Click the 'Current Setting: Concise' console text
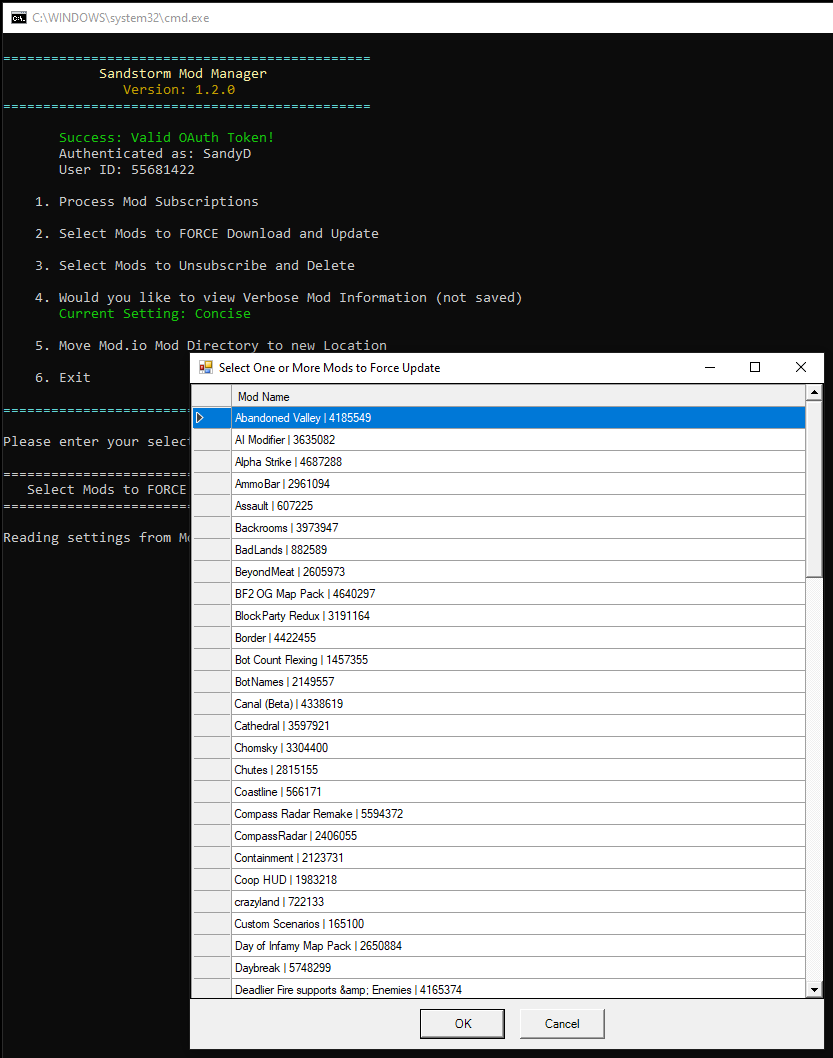 154,314
